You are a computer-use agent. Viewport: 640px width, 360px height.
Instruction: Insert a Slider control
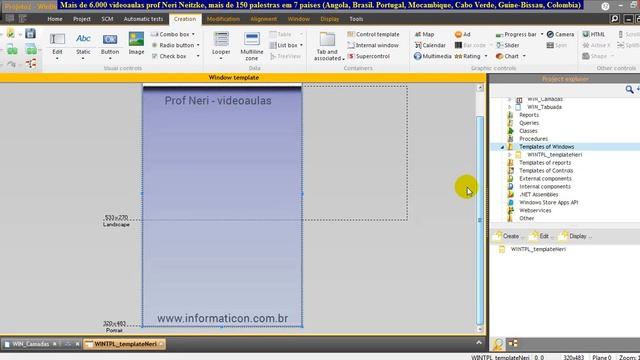507,45
